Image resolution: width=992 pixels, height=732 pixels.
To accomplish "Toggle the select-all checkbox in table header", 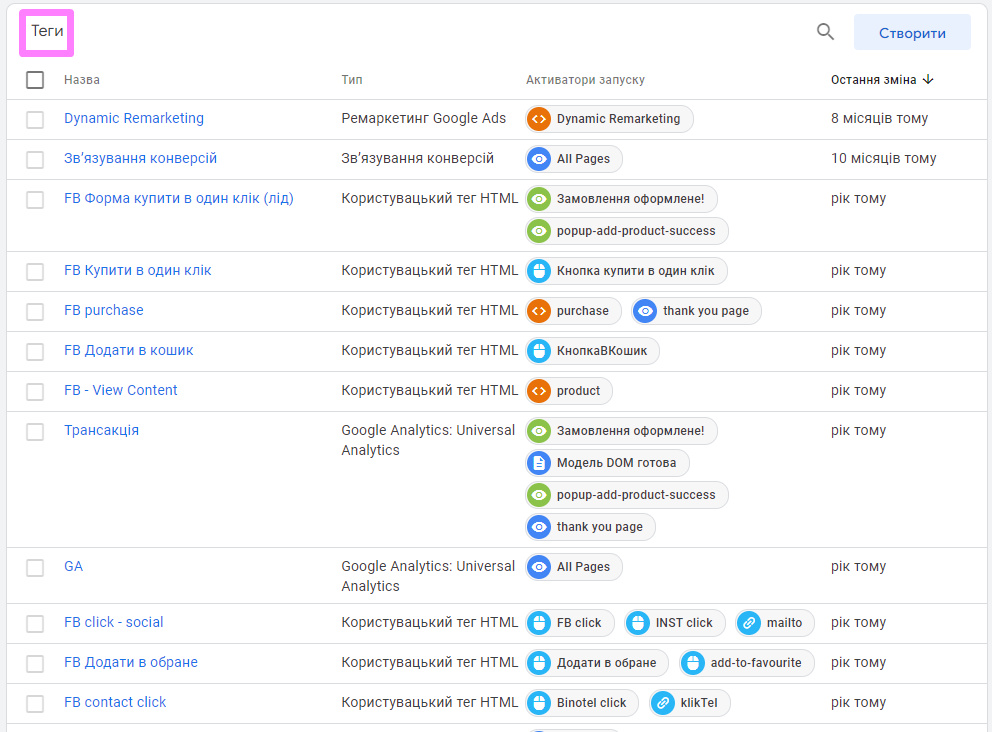I will click(x=35, y=80).
